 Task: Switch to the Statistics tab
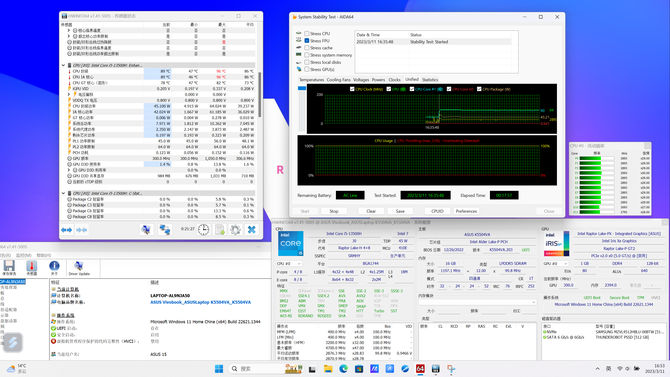(x=430, y=80)
